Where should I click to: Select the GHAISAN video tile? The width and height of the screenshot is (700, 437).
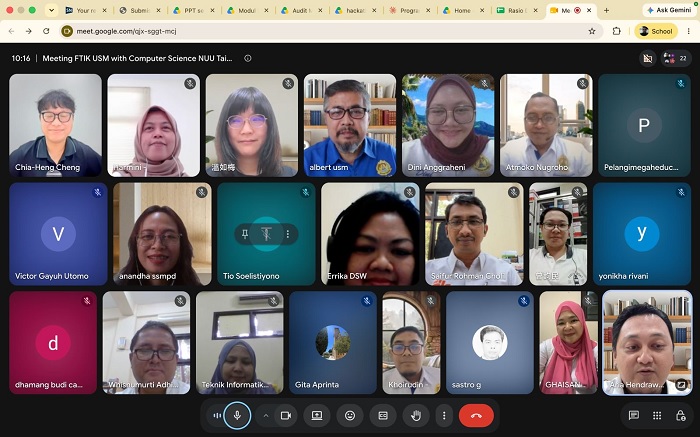[569, 343]
